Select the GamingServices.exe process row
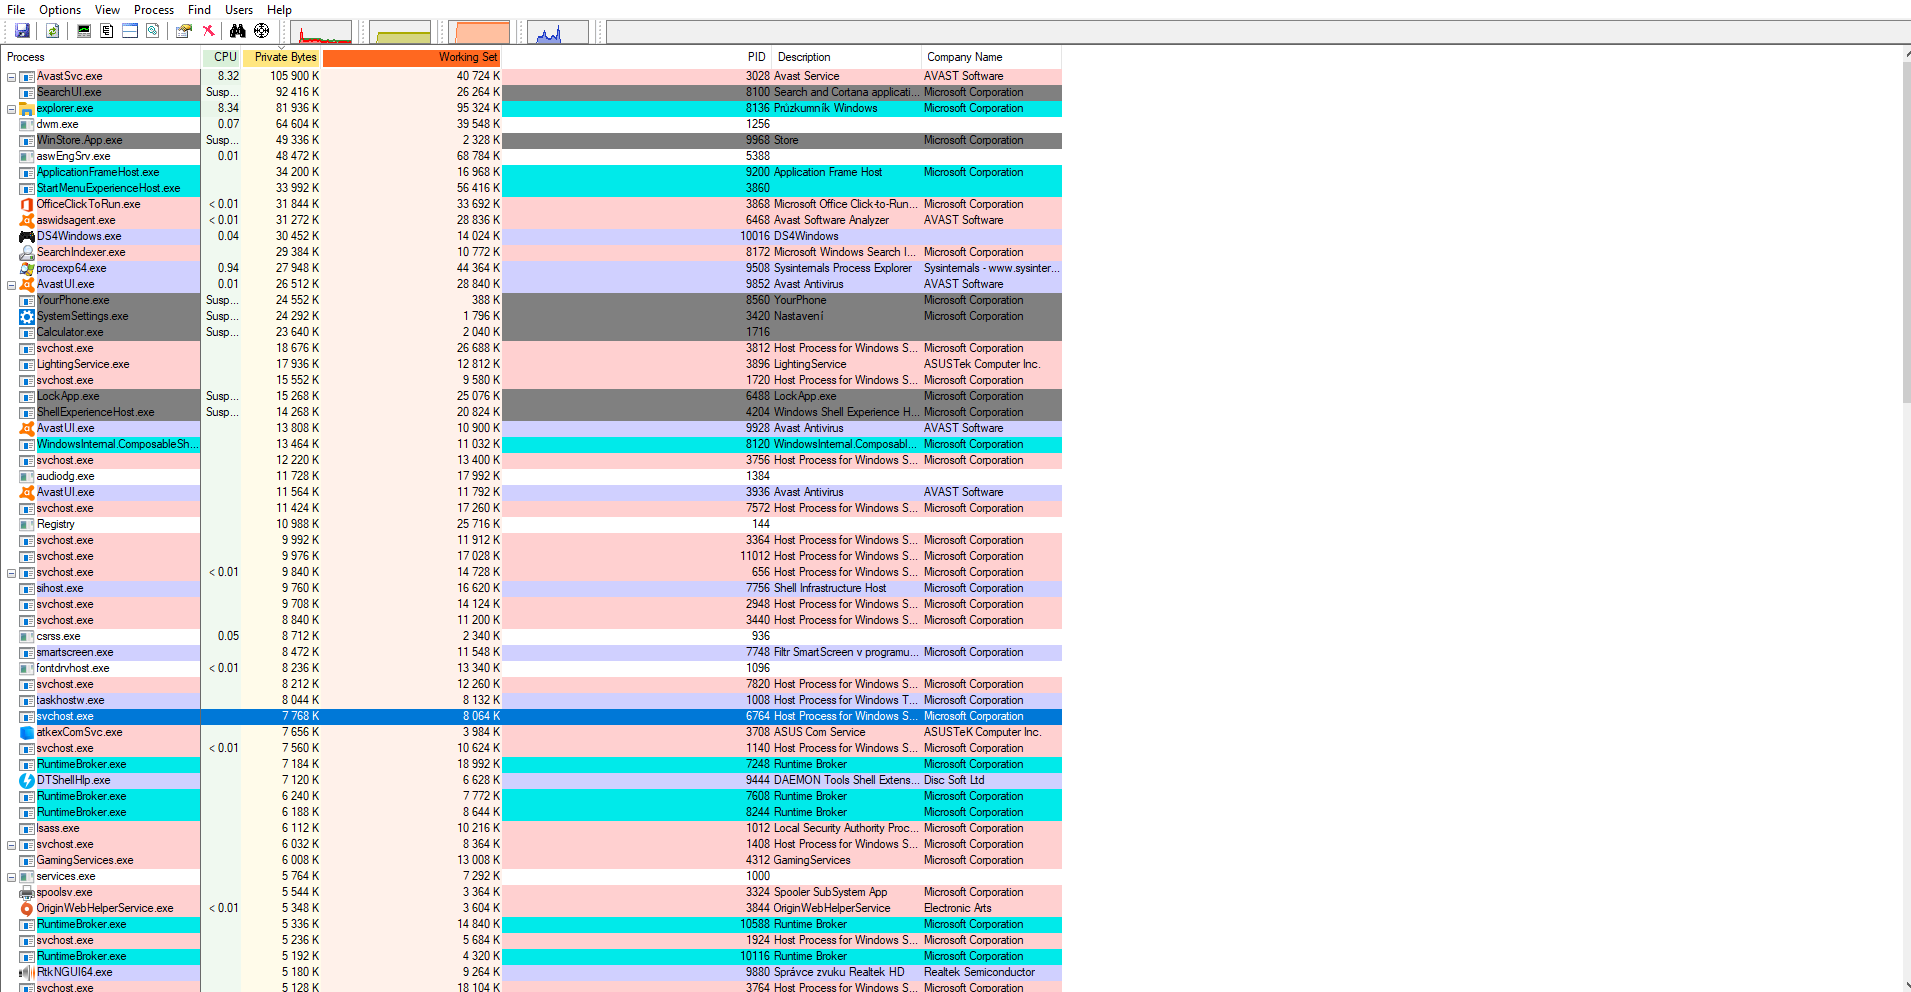This screenshot has height=992, width=1911. coord(531,860)
